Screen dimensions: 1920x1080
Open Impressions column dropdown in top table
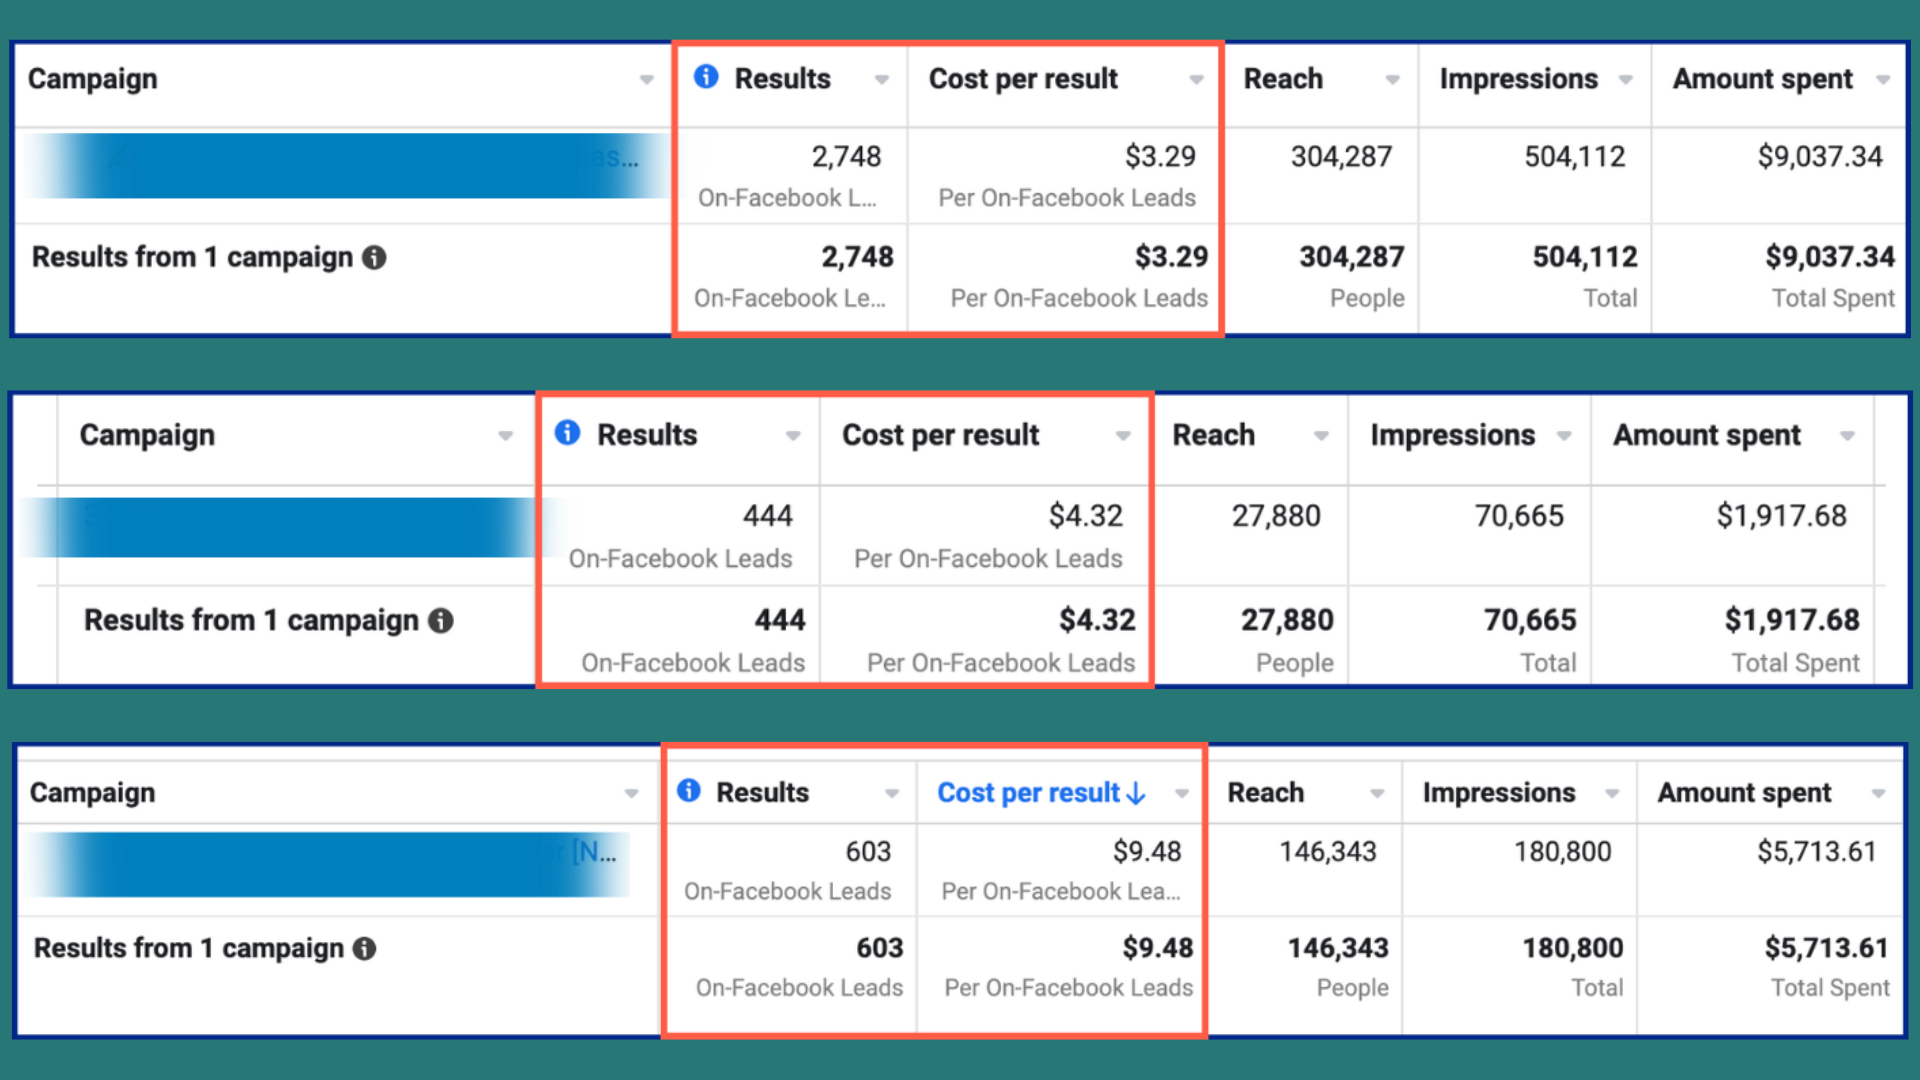click(1626, 80)
